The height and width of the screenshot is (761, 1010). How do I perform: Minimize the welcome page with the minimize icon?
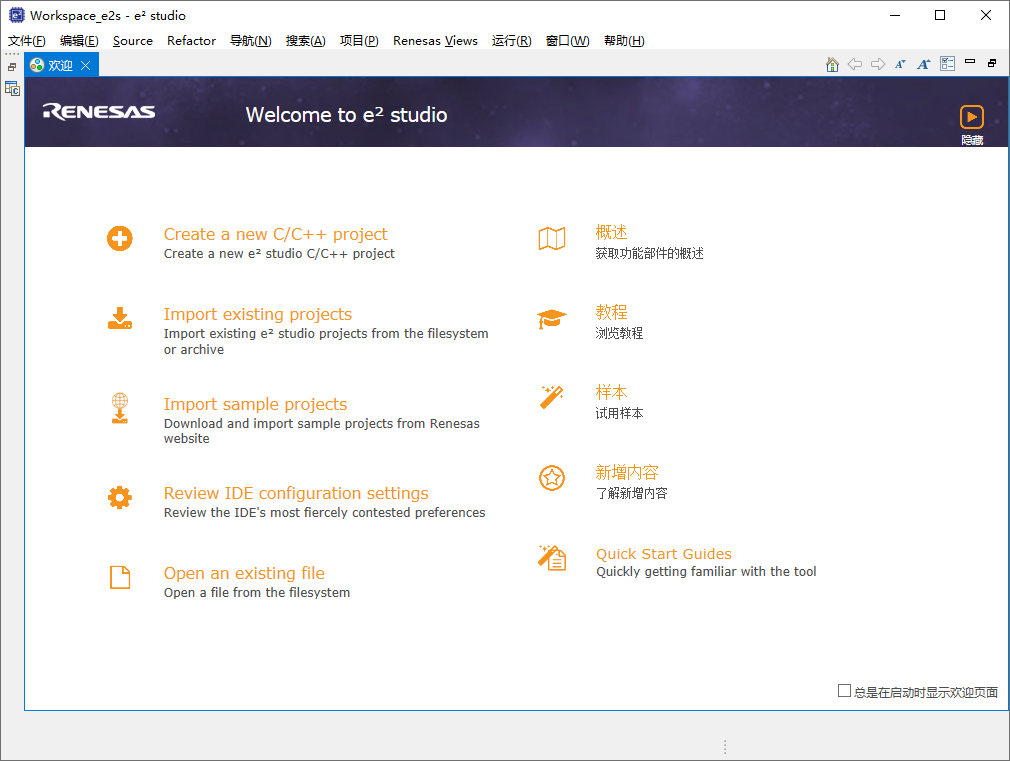pos(968,64)
